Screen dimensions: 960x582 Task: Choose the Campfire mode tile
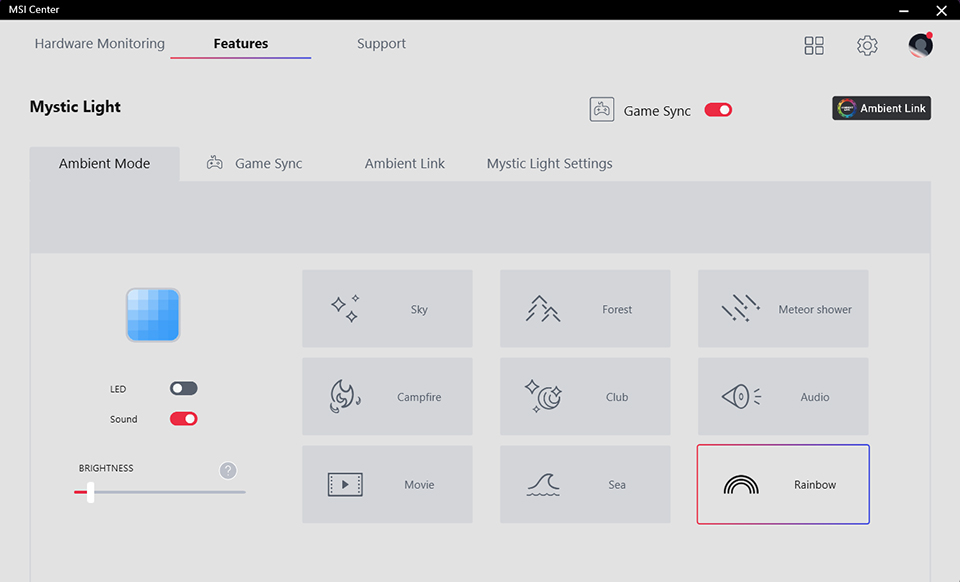(387, 397)
